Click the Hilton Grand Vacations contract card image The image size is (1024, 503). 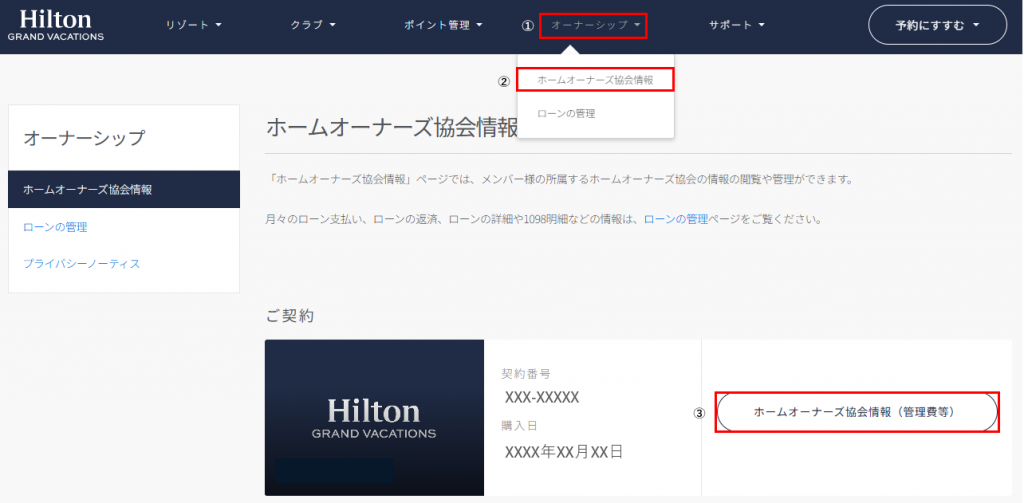click(374, 417)
